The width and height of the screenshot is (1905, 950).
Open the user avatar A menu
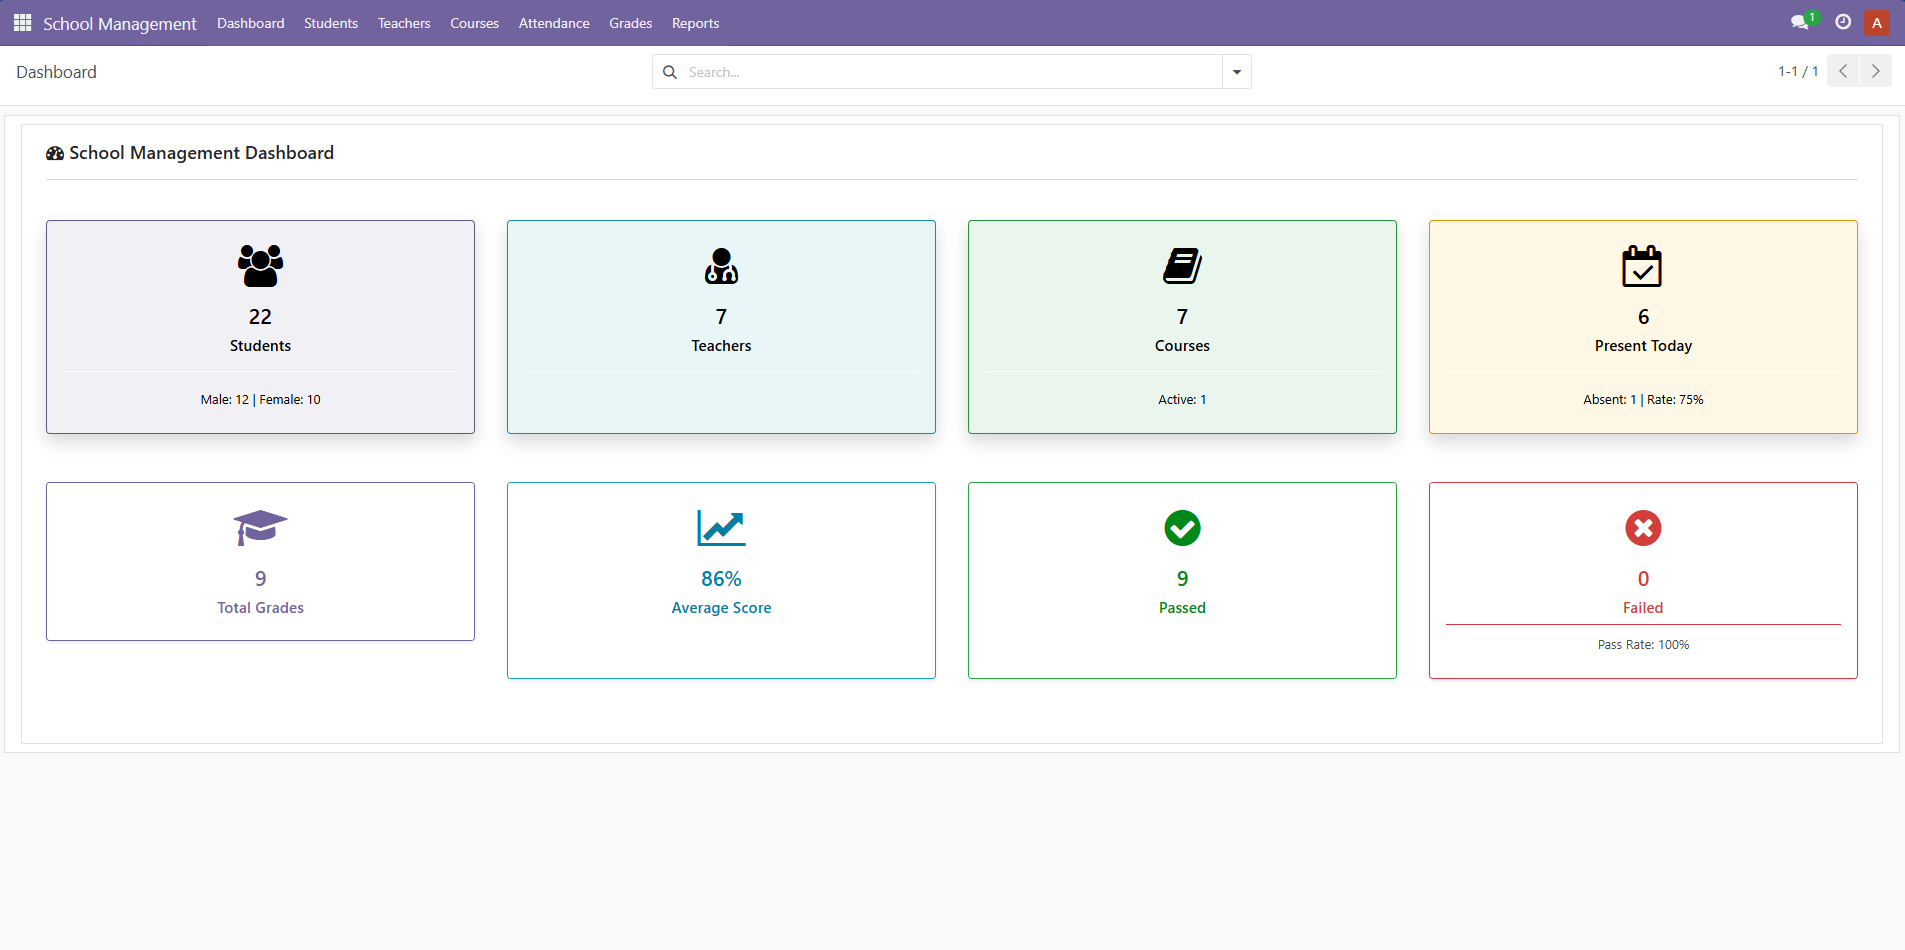point(1877,22)
